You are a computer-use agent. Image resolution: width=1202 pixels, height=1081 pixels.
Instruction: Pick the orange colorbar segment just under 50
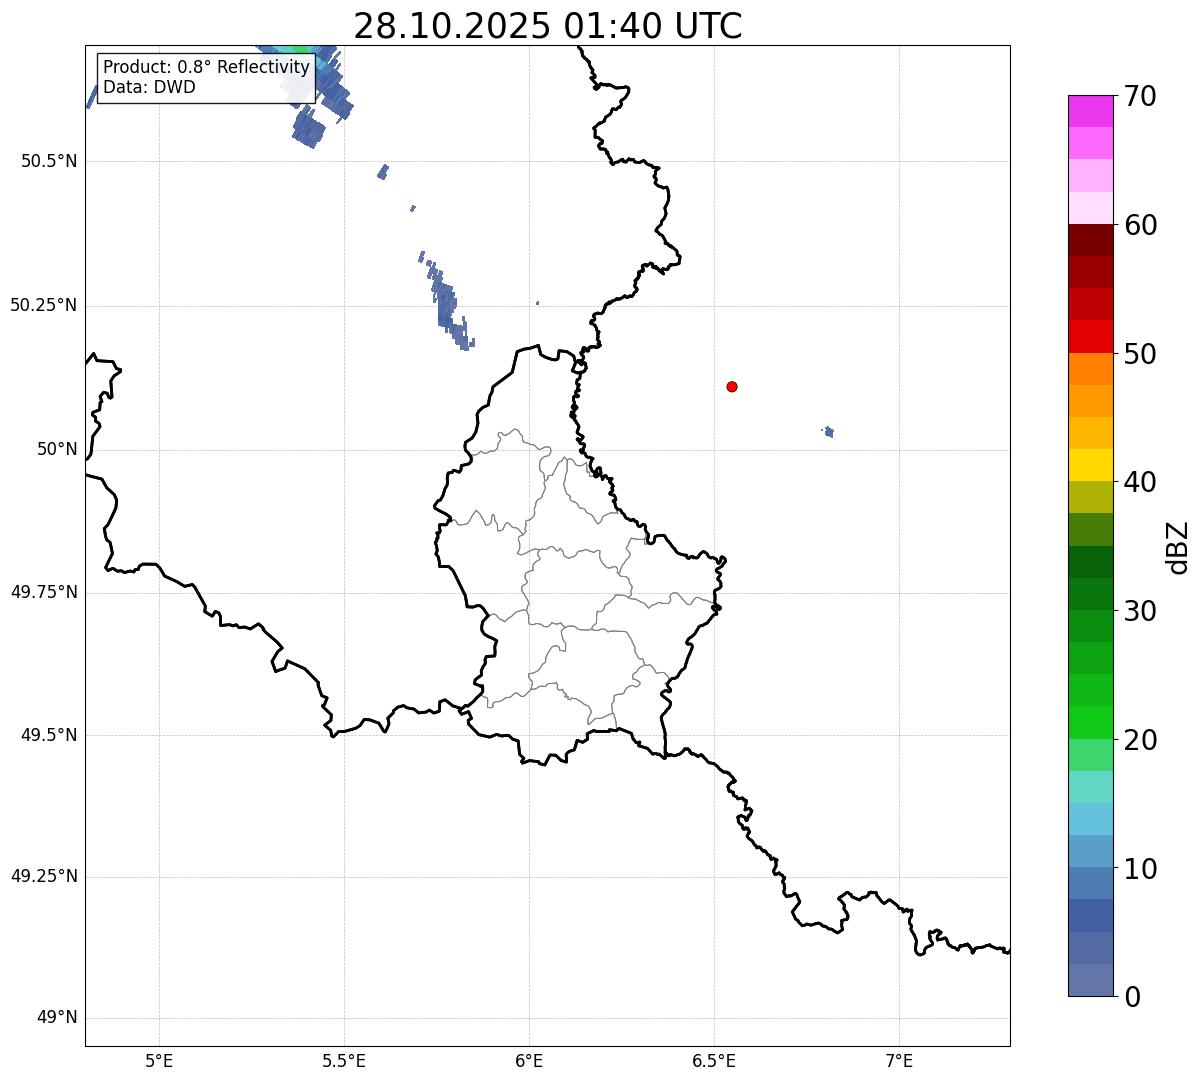(x=1090, y=369)
